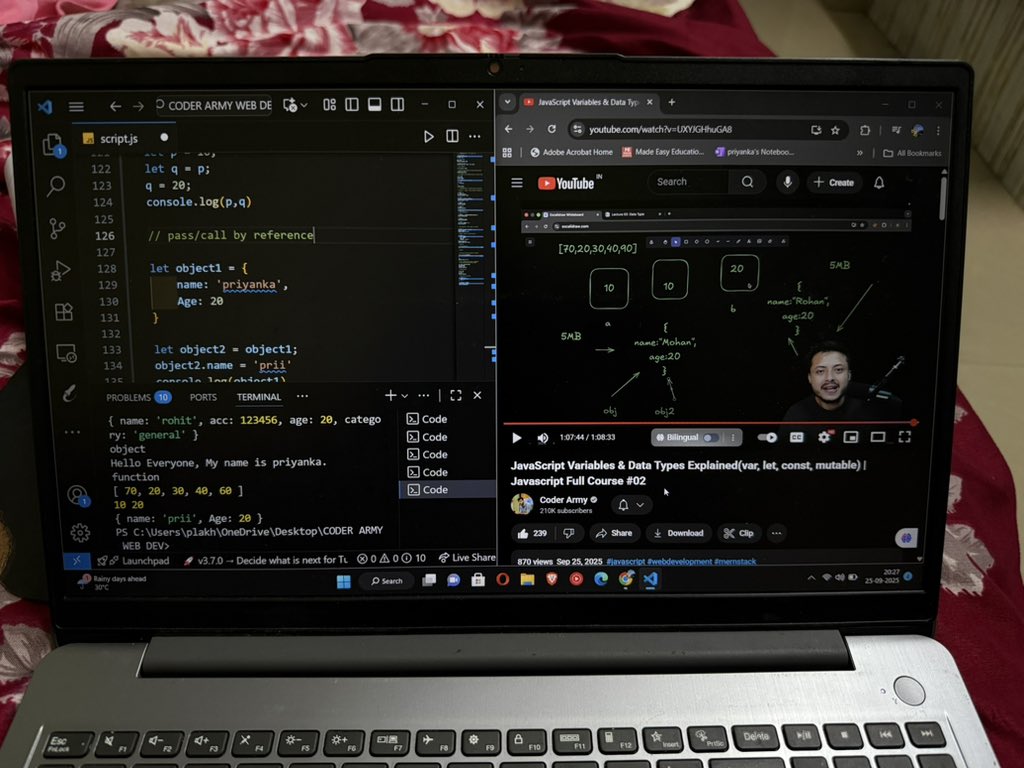Like the video with thumbs up

click(524, 533)
